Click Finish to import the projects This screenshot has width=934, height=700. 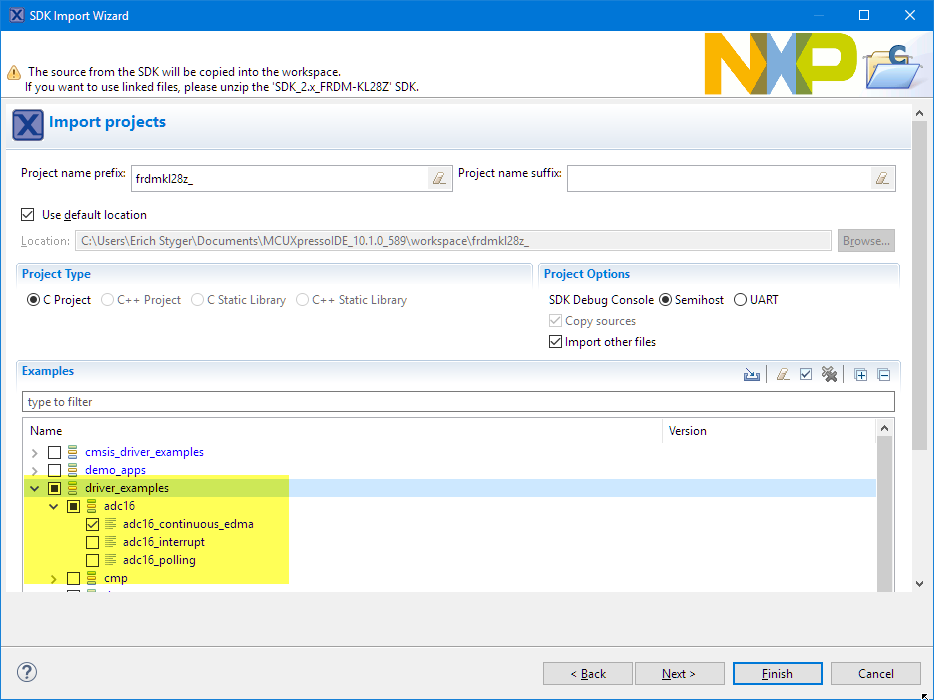point(777,673)
